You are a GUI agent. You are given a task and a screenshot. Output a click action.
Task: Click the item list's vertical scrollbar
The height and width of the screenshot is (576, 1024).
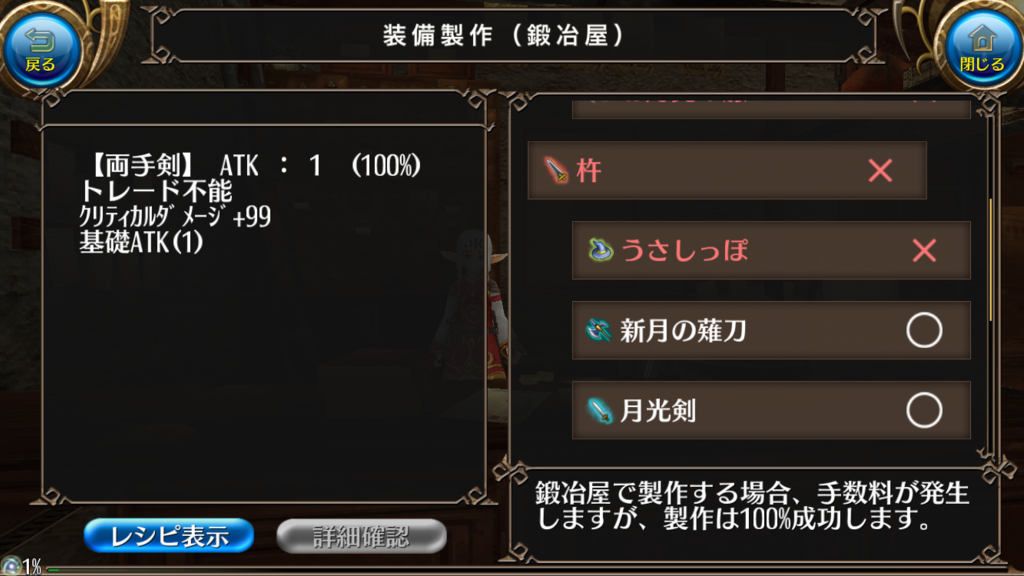pos(991,259)
